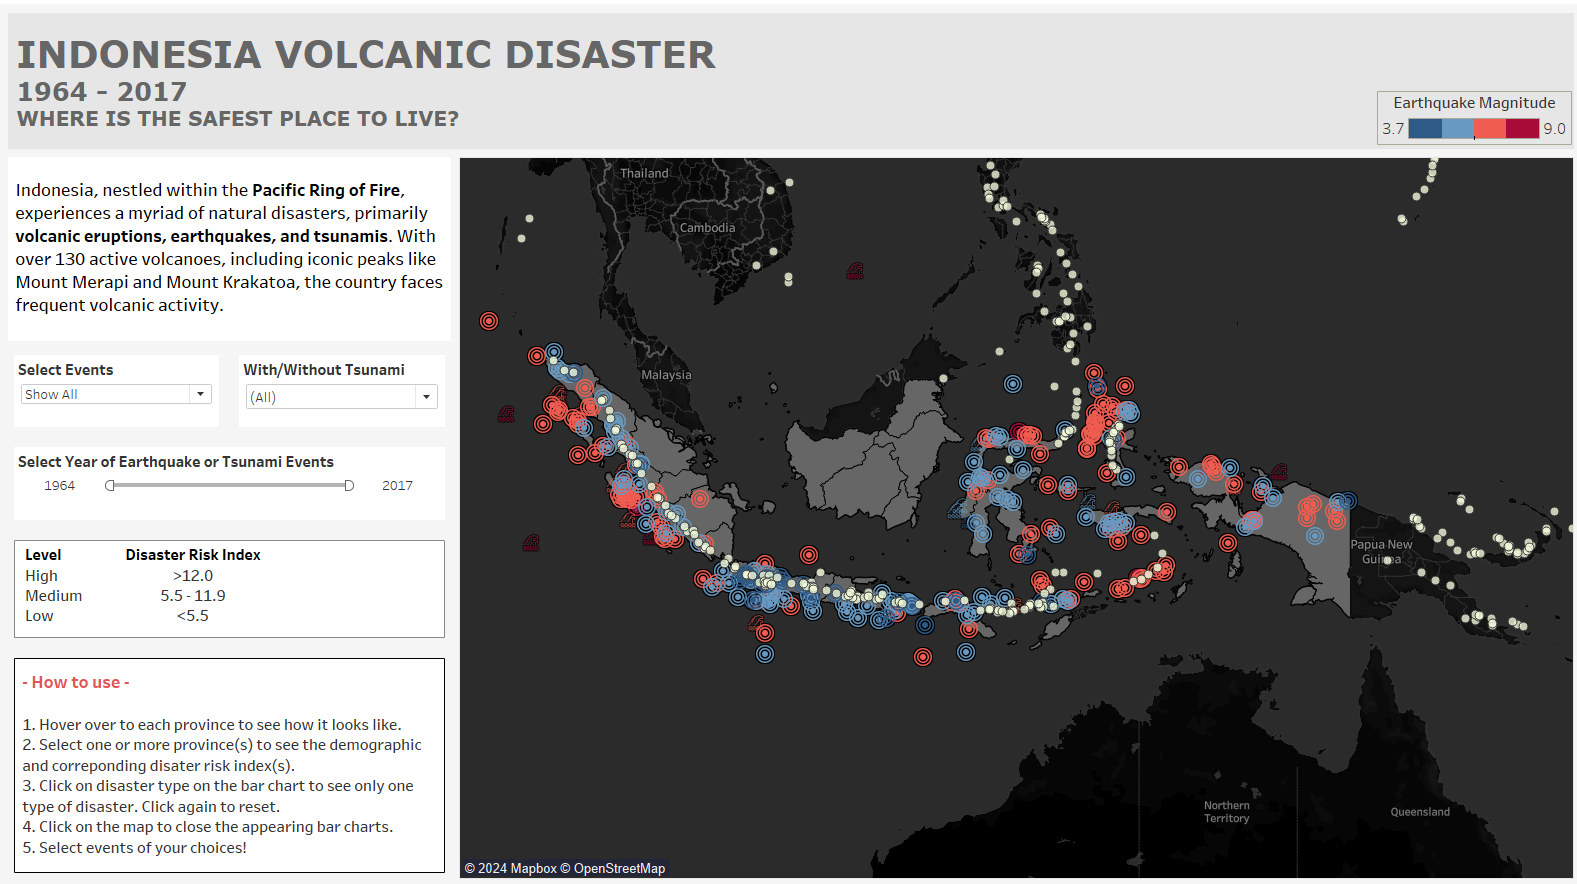Select the crimson Earthquake Magnitude legend swatch

(1523, 129)
